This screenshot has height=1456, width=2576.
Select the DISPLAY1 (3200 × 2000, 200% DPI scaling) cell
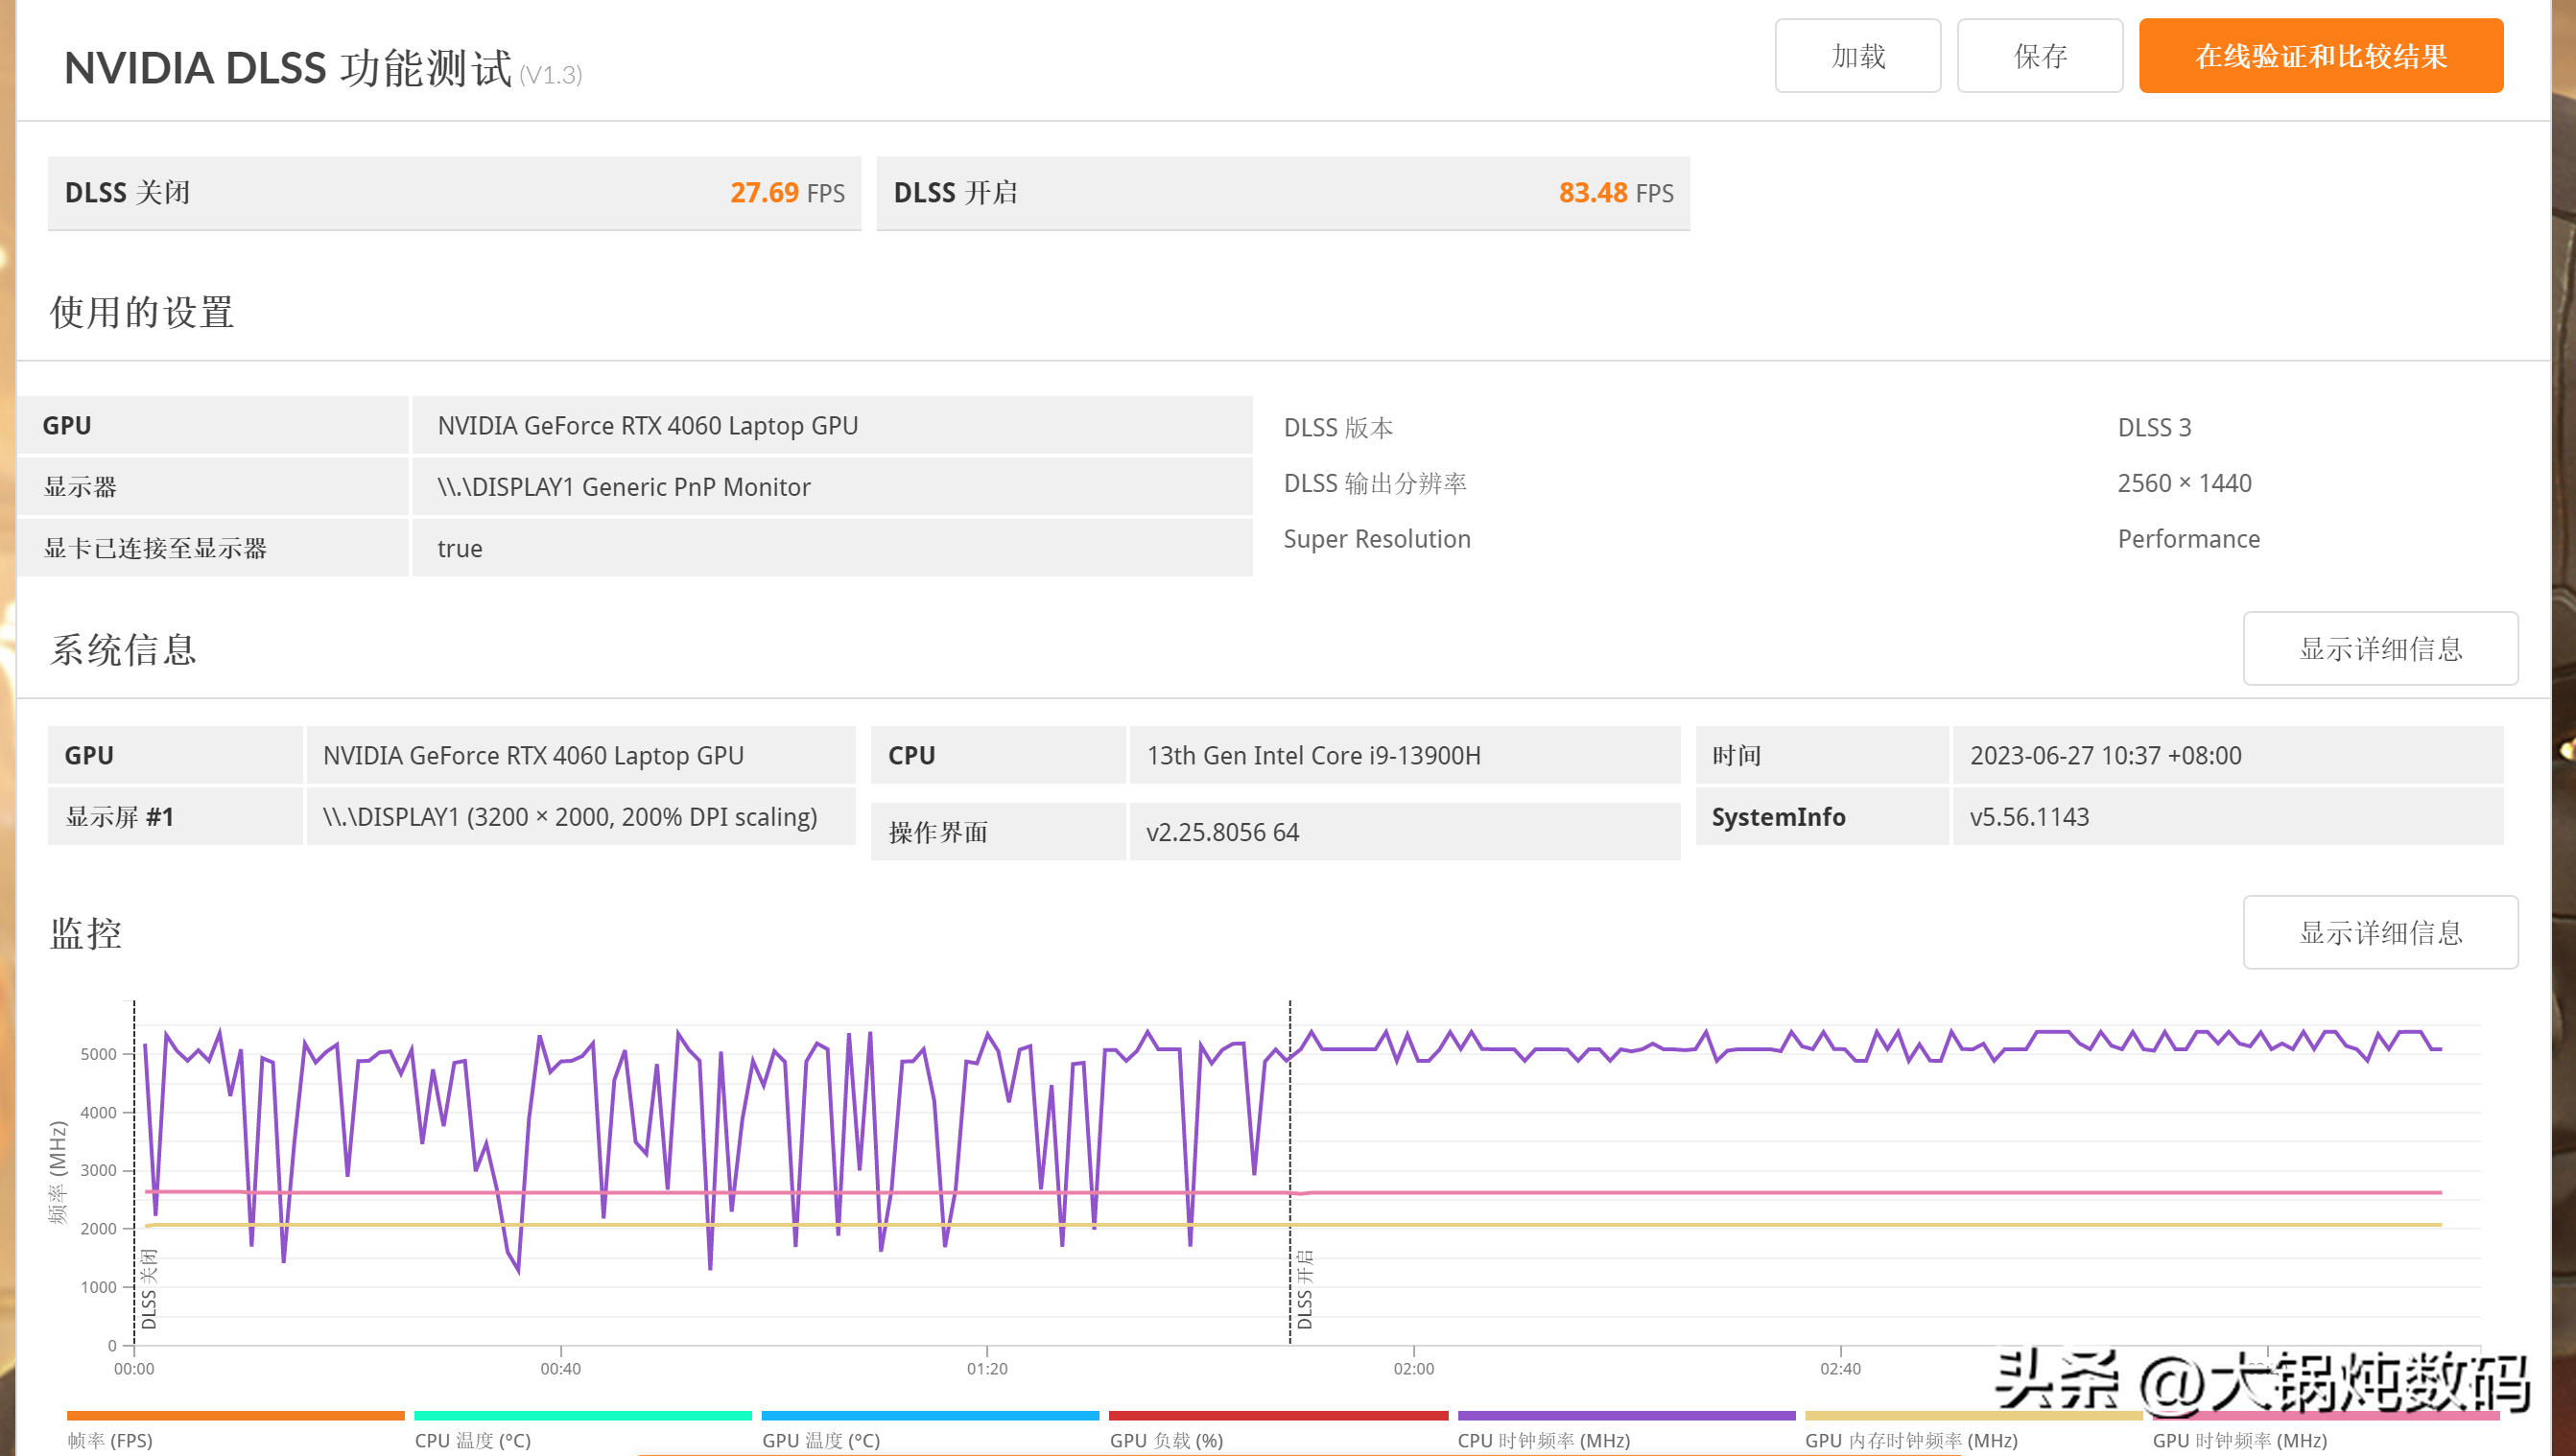pos(581,817)
